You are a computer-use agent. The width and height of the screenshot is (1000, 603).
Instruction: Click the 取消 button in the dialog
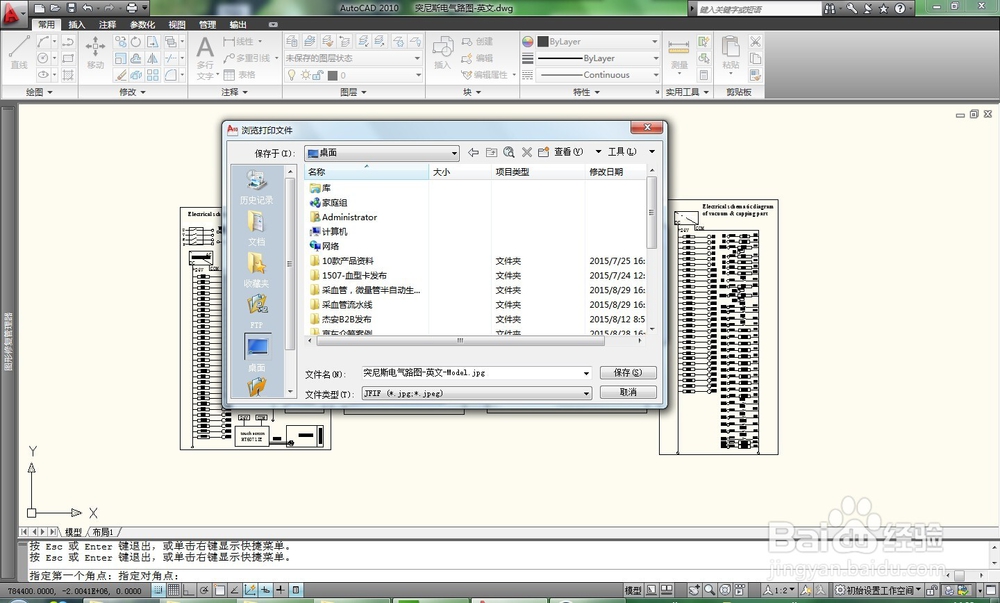628,392
